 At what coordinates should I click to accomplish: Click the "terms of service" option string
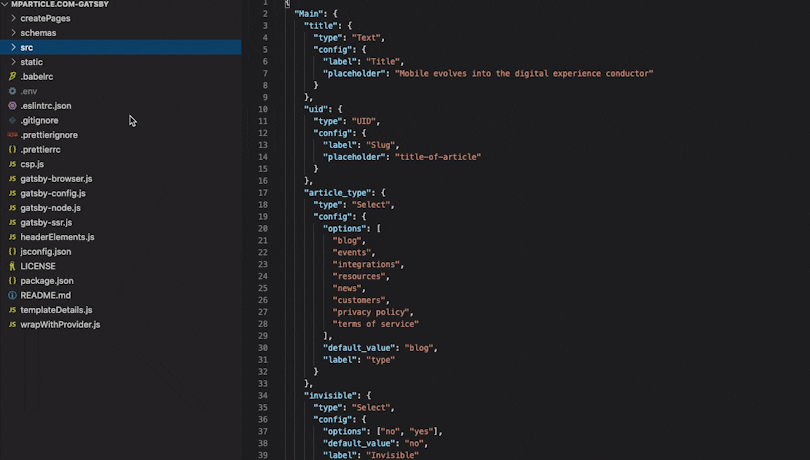[376, 324]
